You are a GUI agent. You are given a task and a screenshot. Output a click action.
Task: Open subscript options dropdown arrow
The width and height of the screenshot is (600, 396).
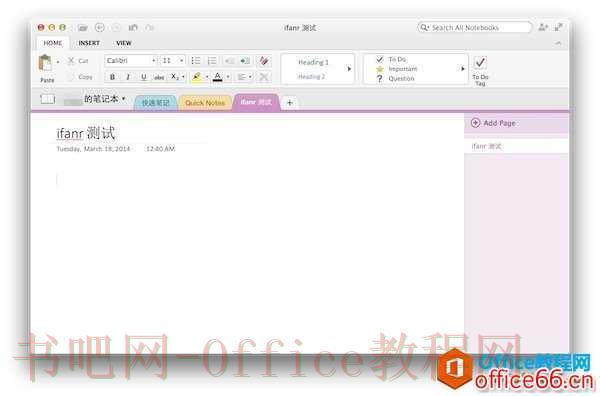(x=183, y=77)
